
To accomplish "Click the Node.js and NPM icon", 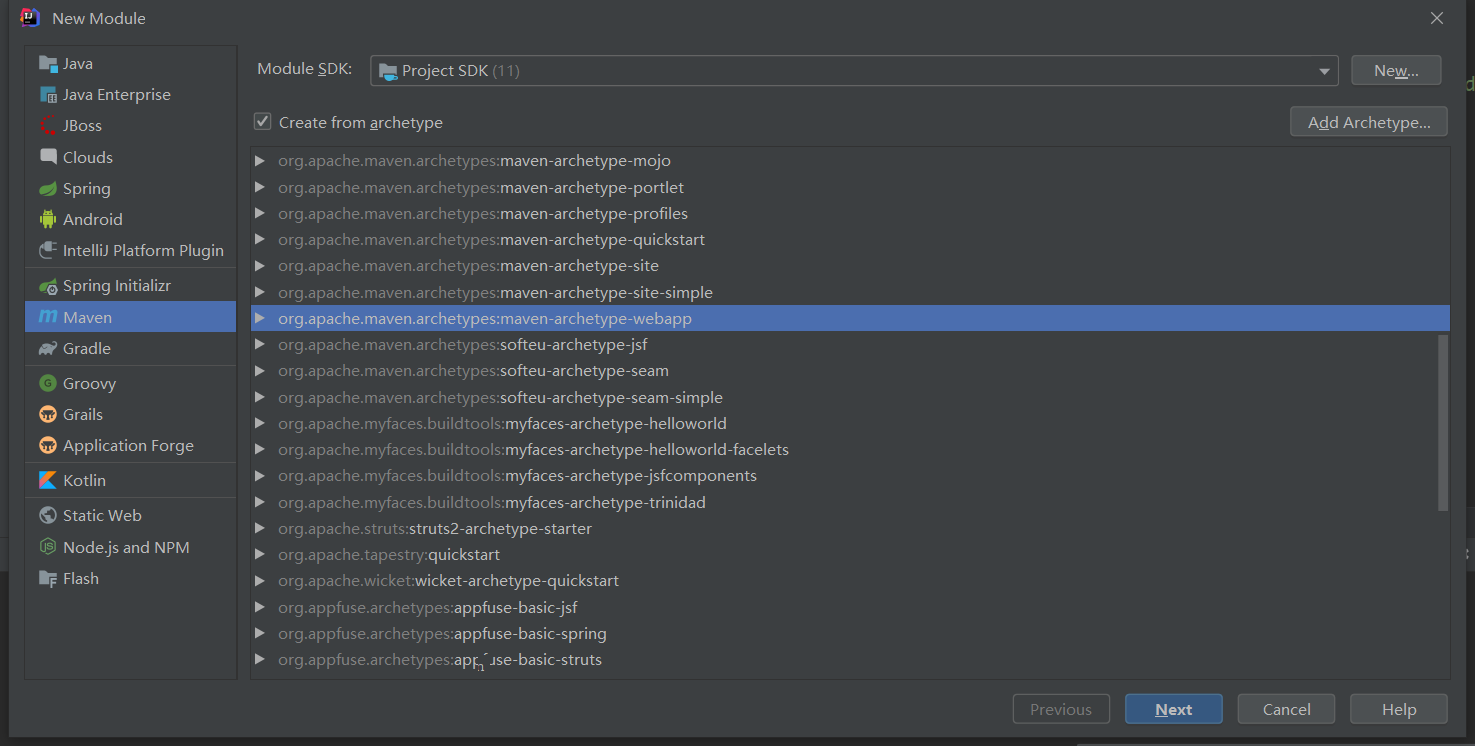I will pyautogui.click(x=47, y=548).
